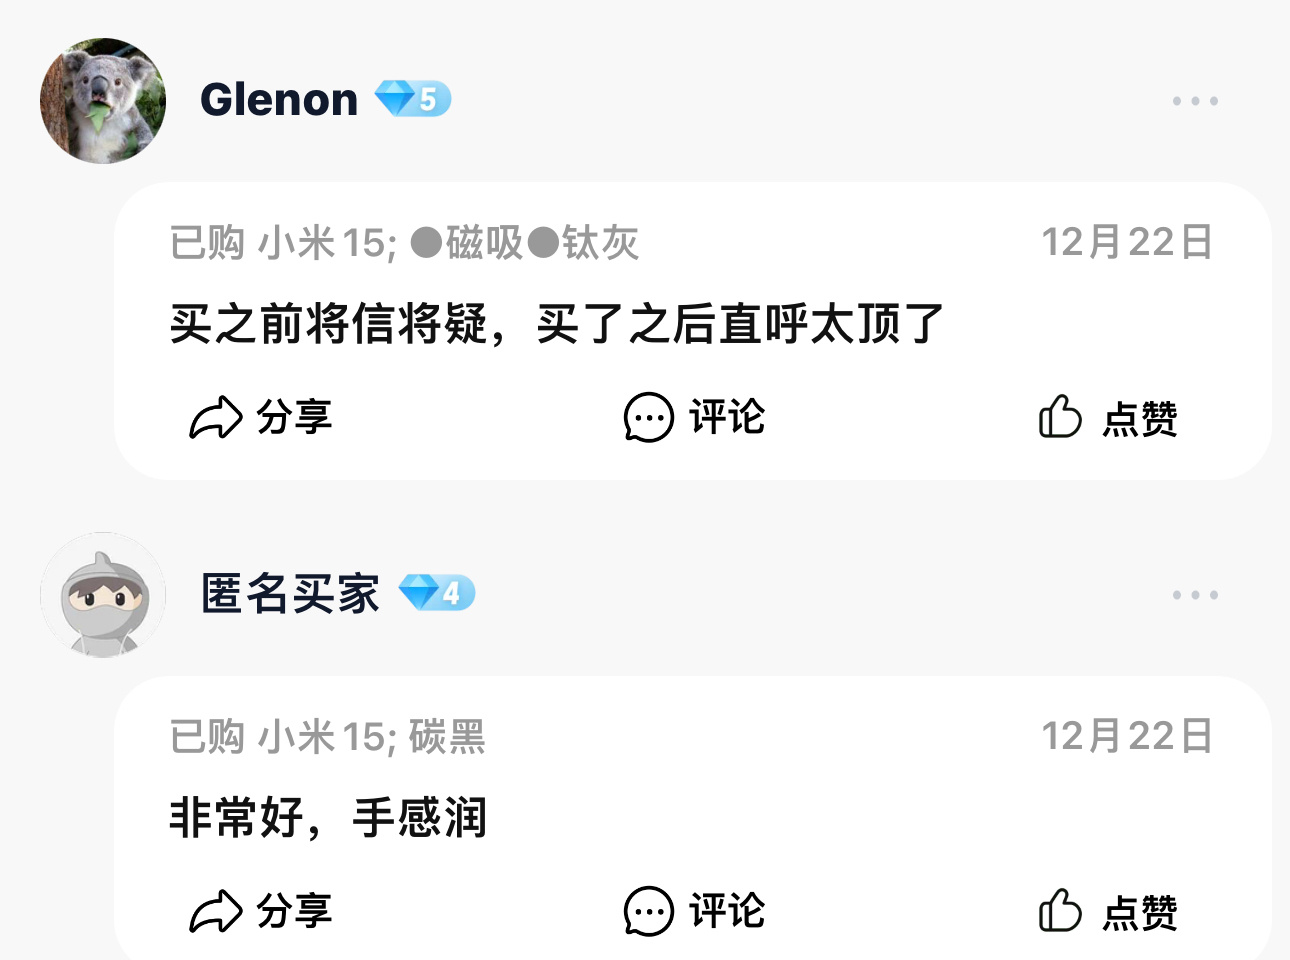The image size is (1290, 960).
Task: Open the anonymous buyer's ninja avatar
Action: pyautogui.click(x=103, y=595)
